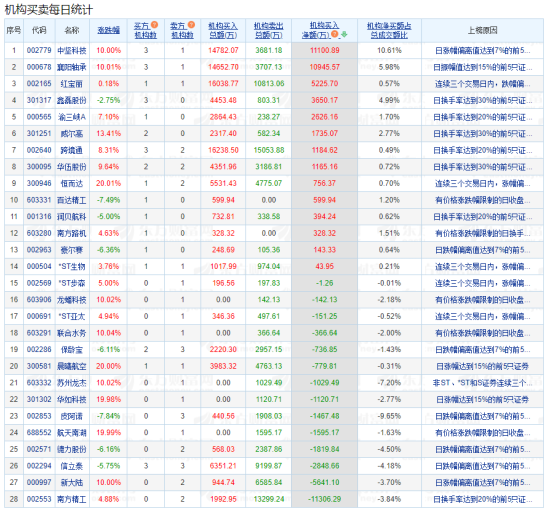Open the 上榜原因 link in row 301302
This screenshot has width=550, height=517.
tap(483, 400)
